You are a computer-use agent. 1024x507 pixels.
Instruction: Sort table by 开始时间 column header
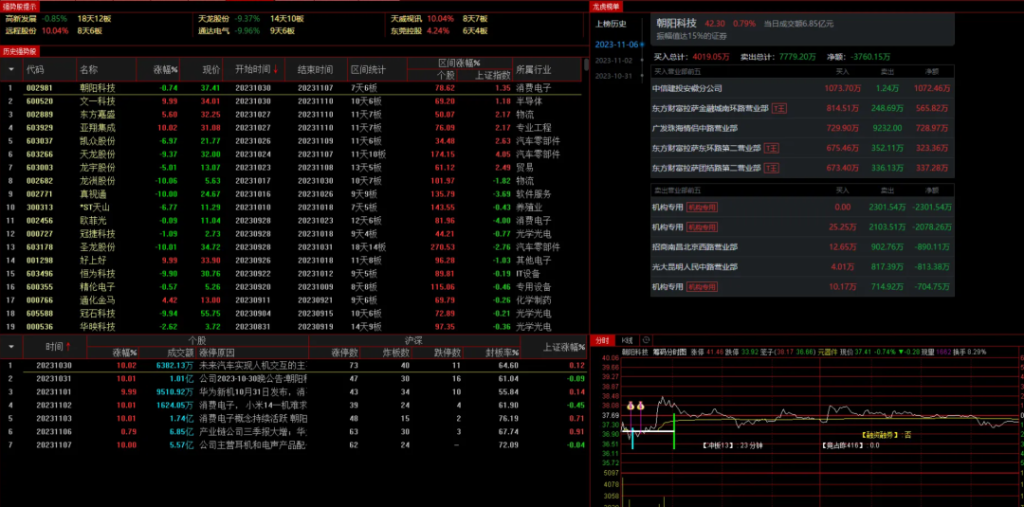256,70
